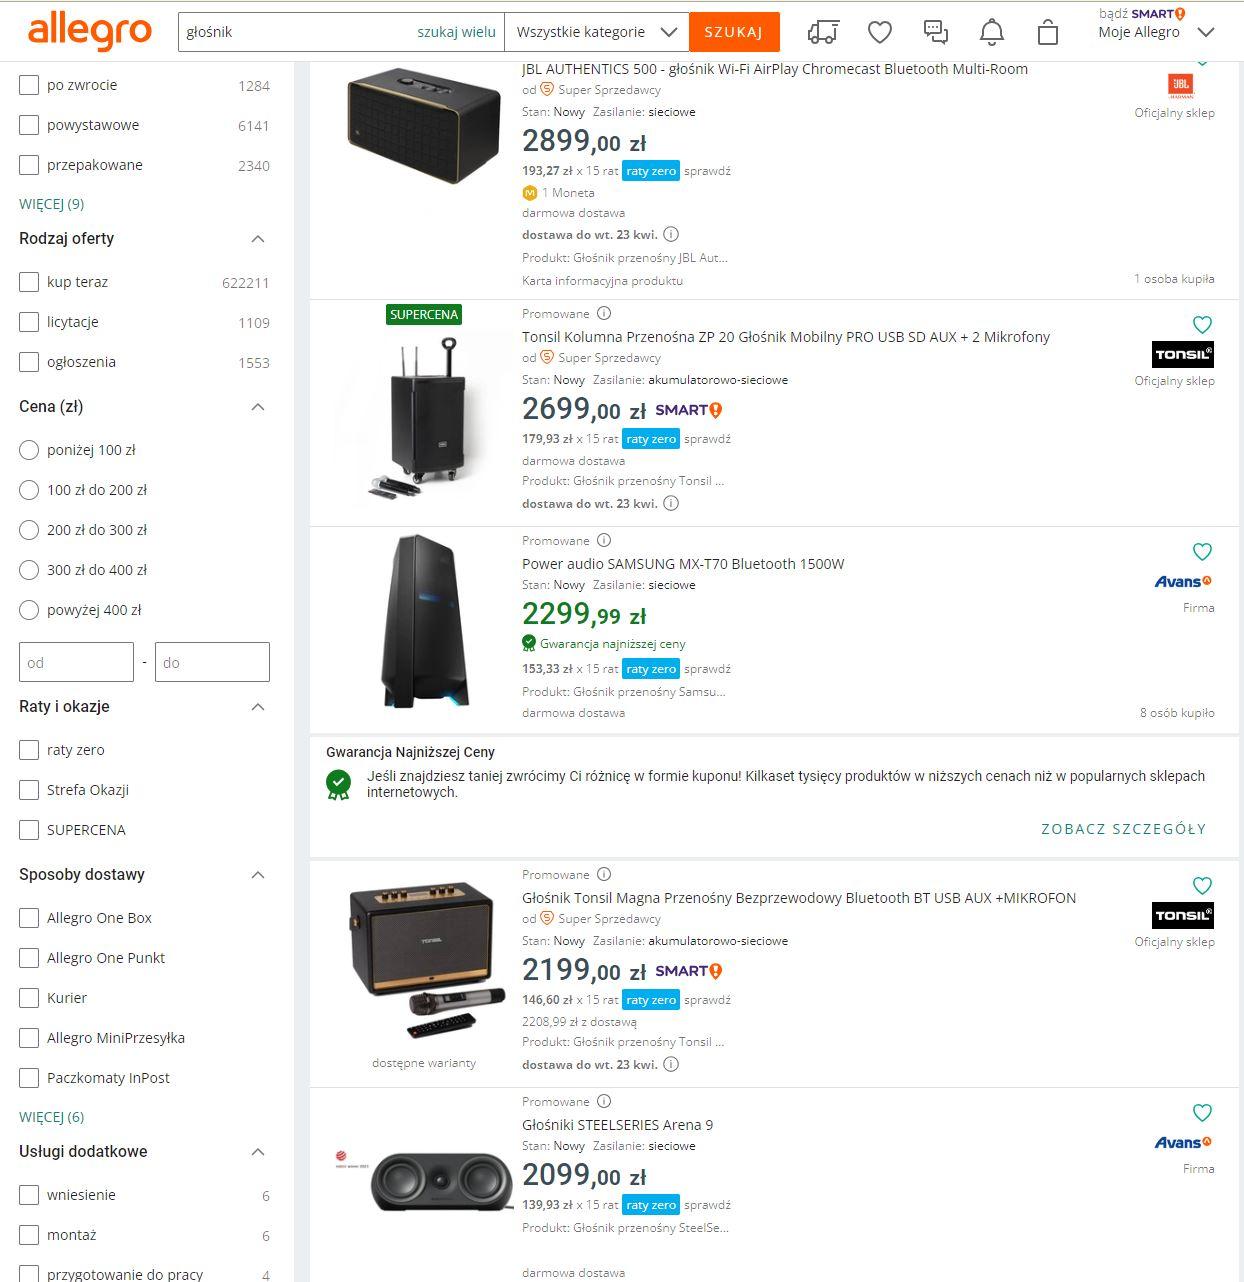Image resolution: width=1244 pixels, height=1282 pixels.
Task: Collapse the 'Sposoby dostawy' section
Action: click(258, 875)
